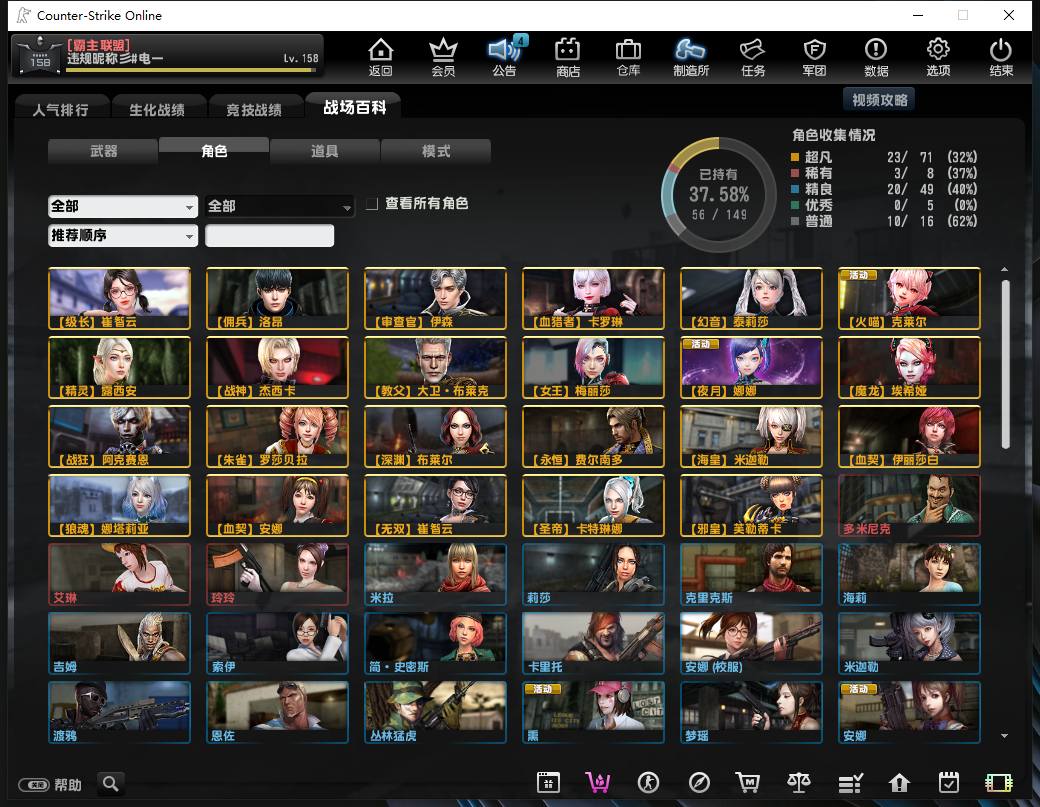Viewport: 1040px width, 807px height.
Task: Switch to the 竞技战绩 tab
Action: pos(254,109)
